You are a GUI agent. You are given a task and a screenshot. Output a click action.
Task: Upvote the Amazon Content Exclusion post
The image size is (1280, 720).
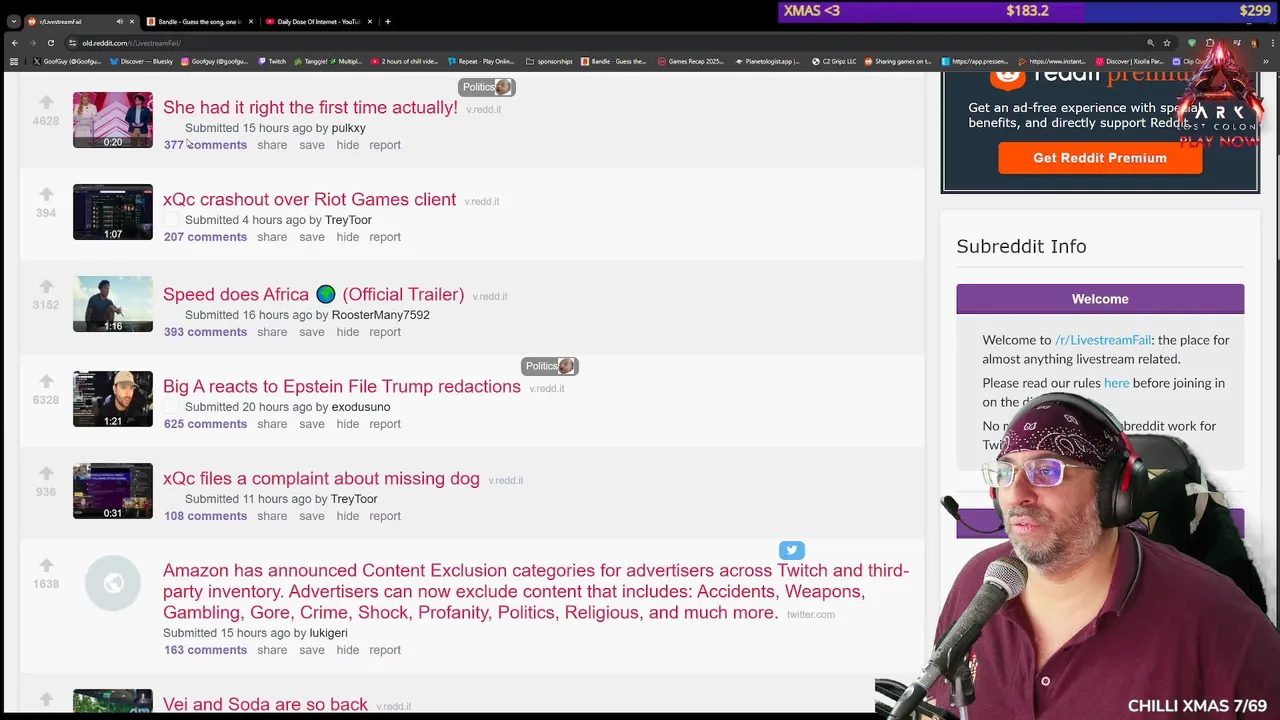[46, 565]
